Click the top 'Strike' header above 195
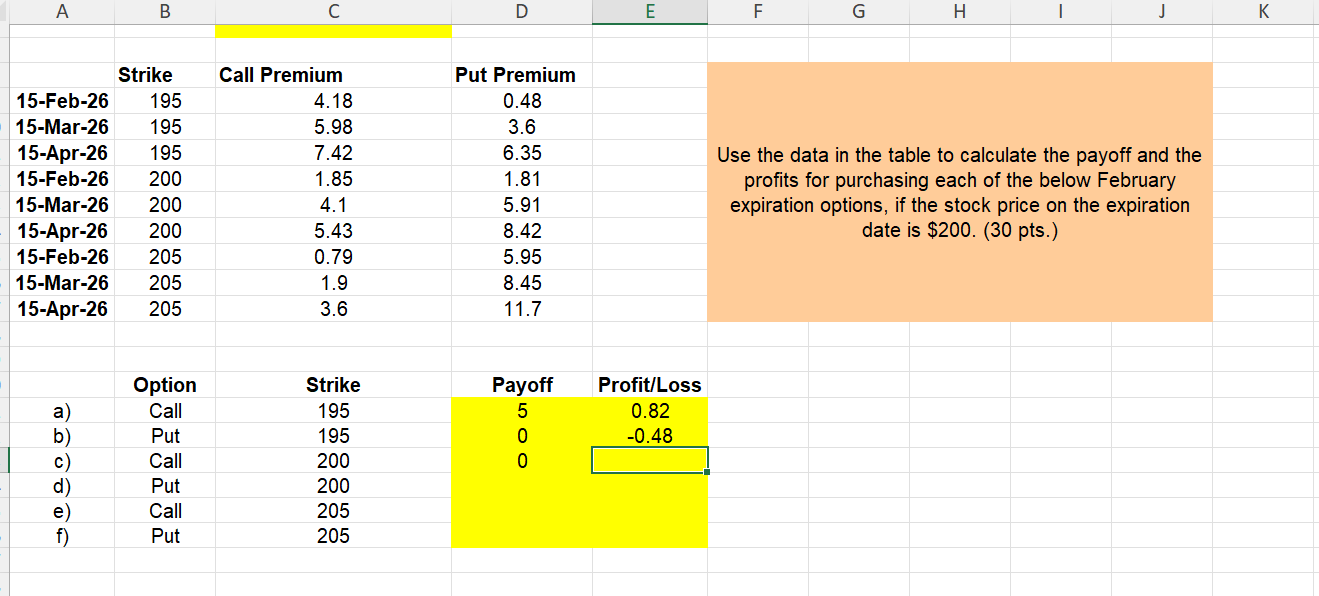The image size is (1319, 596). pos(165,75)
